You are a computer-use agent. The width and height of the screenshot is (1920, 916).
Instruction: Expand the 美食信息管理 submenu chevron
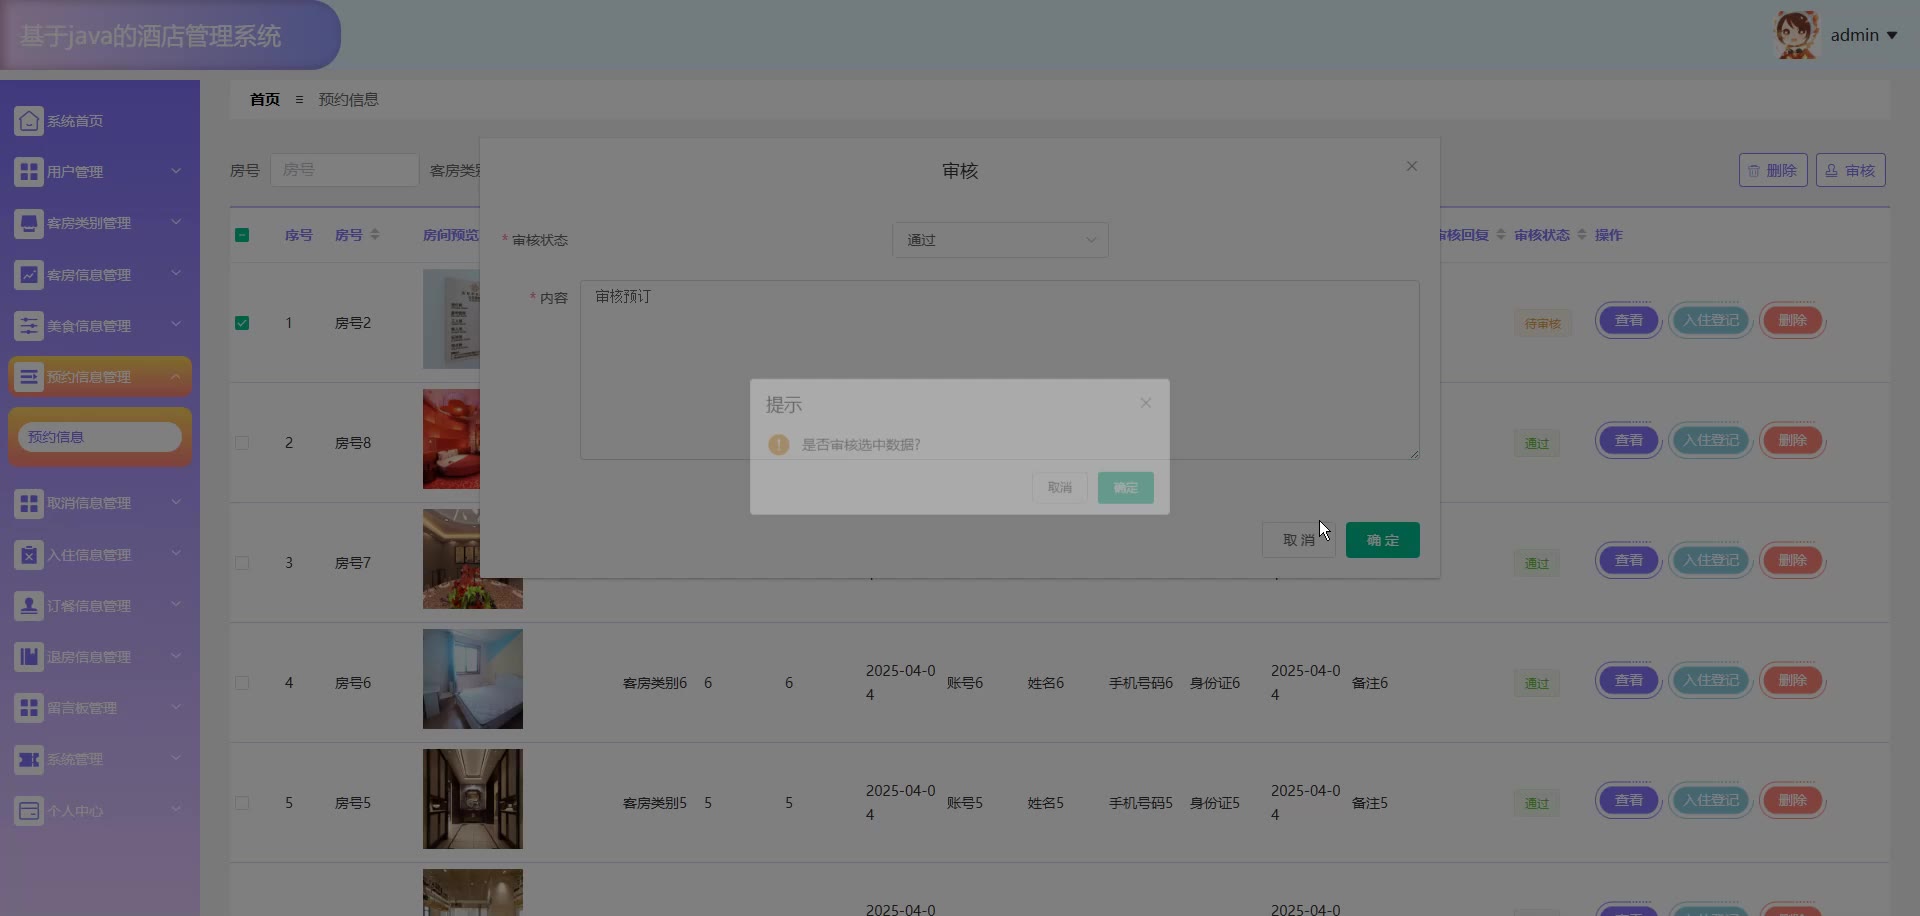pos(176,325)
